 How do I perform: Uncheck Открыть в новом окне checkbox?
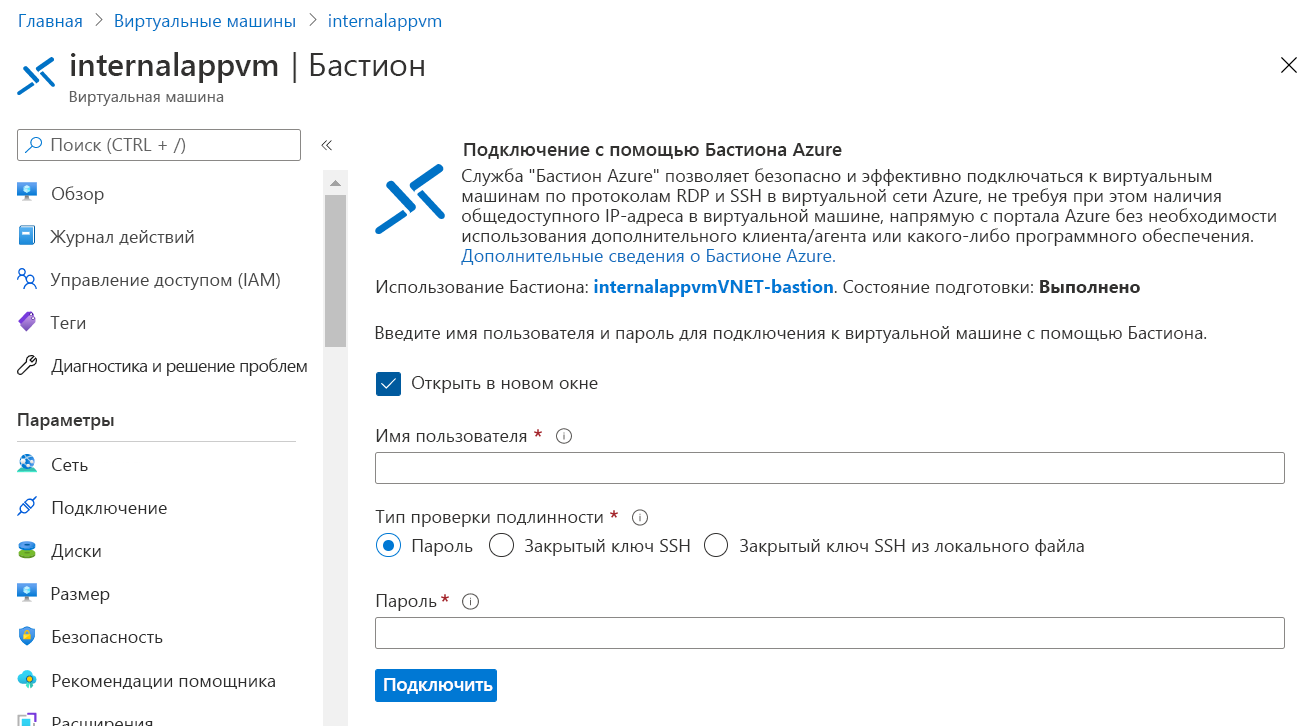(x=388, y=383)
